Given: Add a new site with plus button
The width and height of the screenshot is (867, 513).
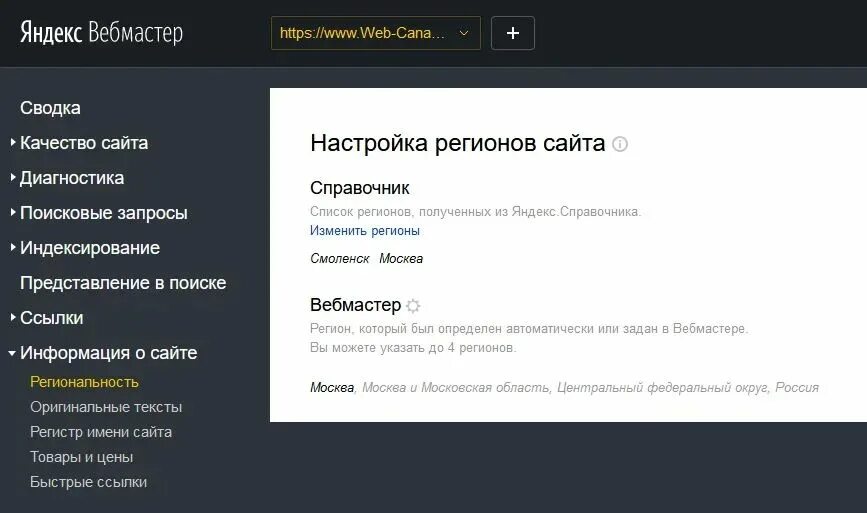Looking at the screenshot, I should coord(513,33).
